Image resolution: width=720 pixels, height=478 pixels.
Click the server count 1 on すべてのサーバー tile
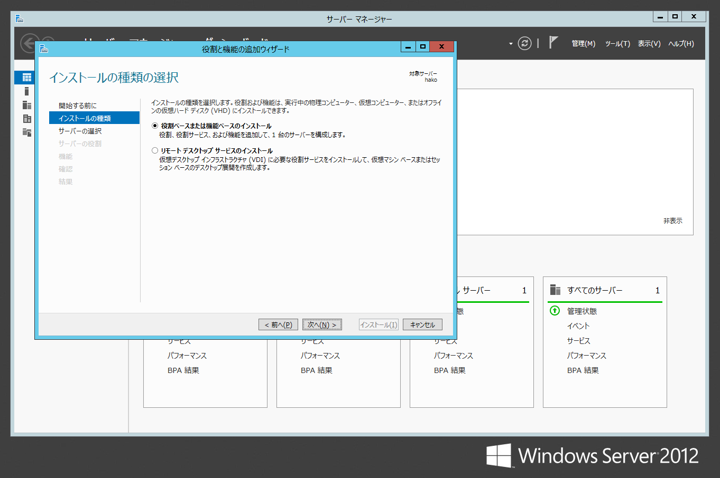point(657,290)
